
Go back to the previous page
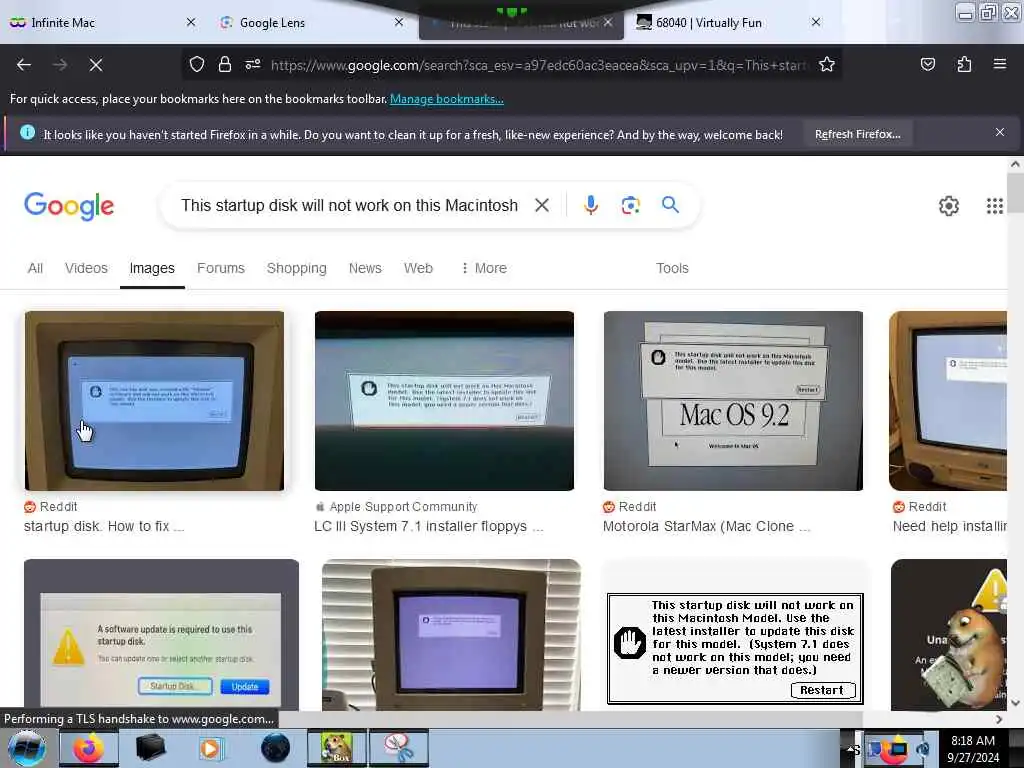(x=24, y=65)
